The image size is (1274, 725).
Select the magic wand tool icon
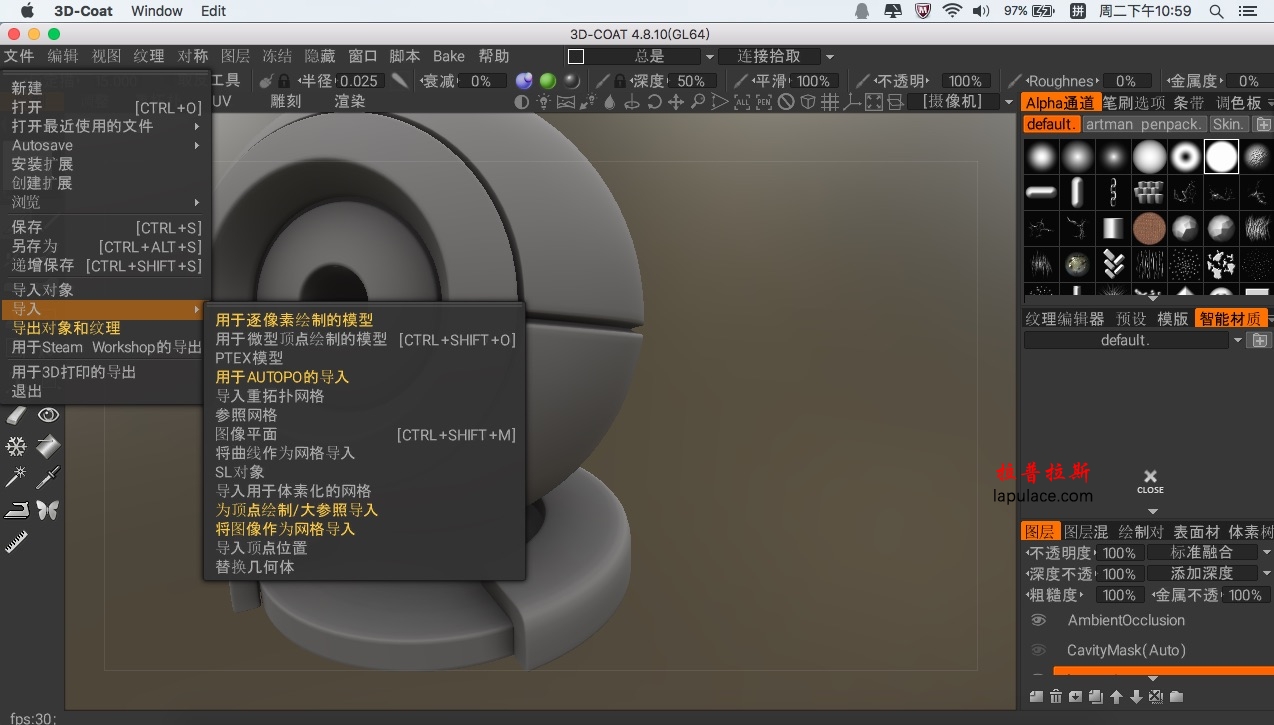coord(17,477)
